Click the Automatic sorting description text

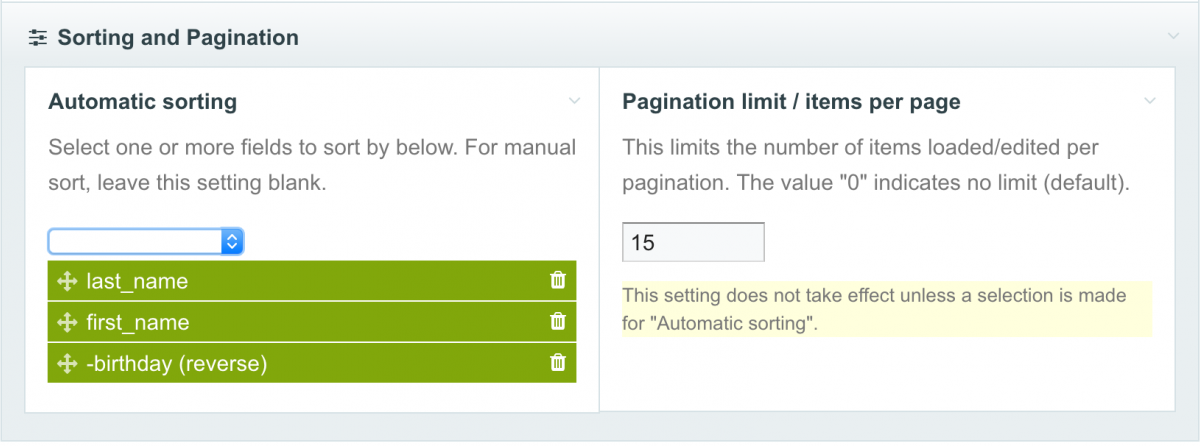coord(312,166)
